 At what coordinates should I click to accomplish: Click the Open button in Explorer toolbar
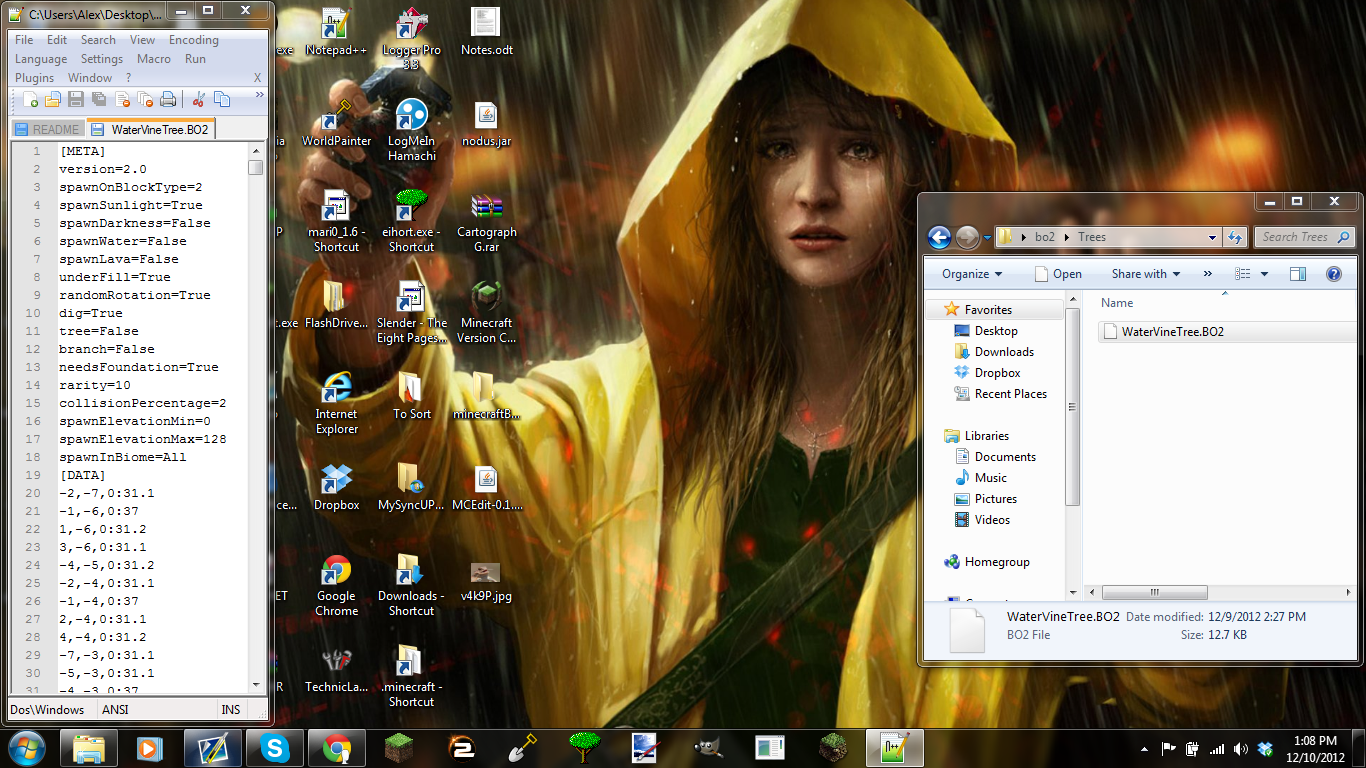pyautogui.click(x=1058, y=274)
